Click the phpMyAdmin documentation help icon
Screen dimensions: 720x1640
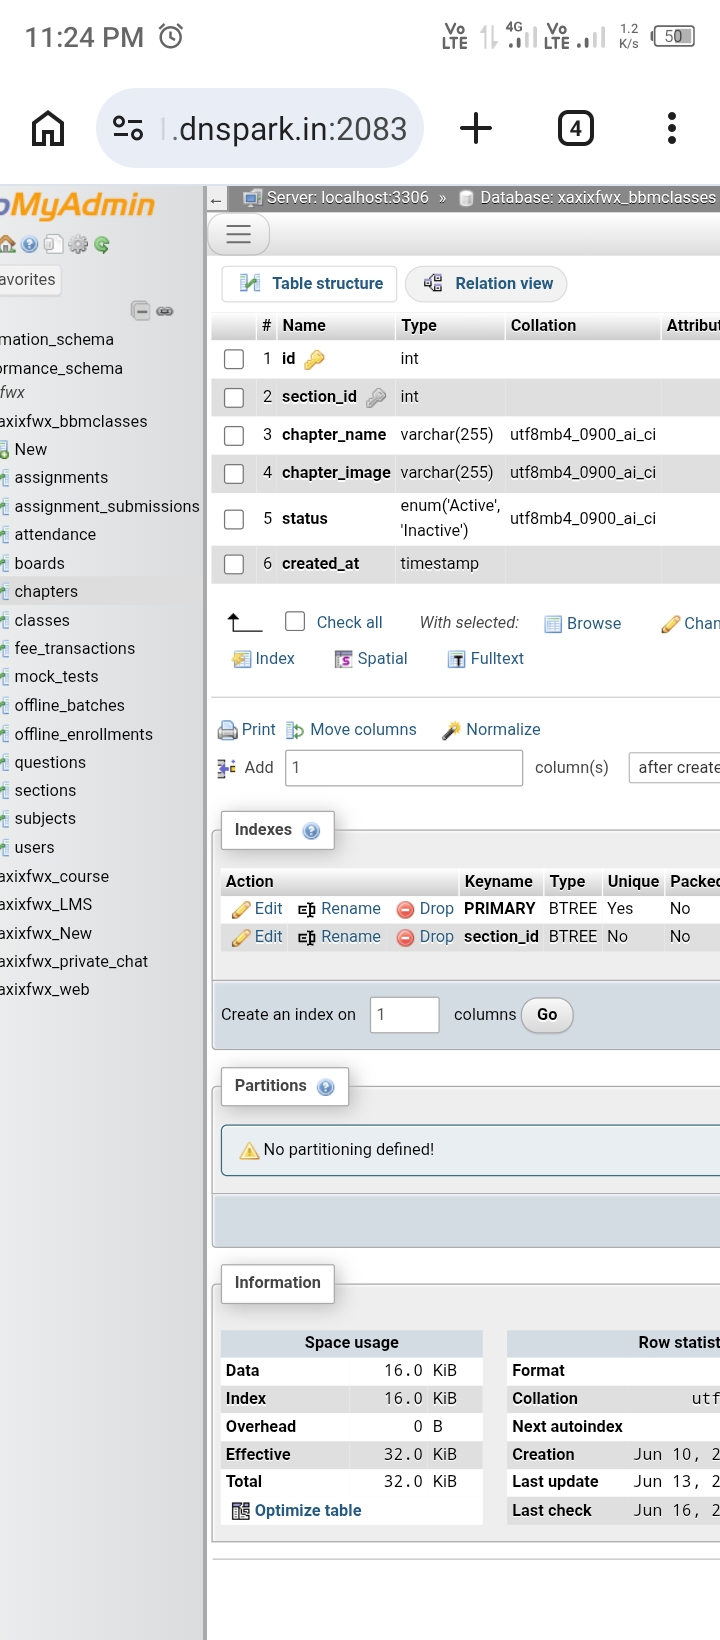pyautogui.click(x=30, y=244)
